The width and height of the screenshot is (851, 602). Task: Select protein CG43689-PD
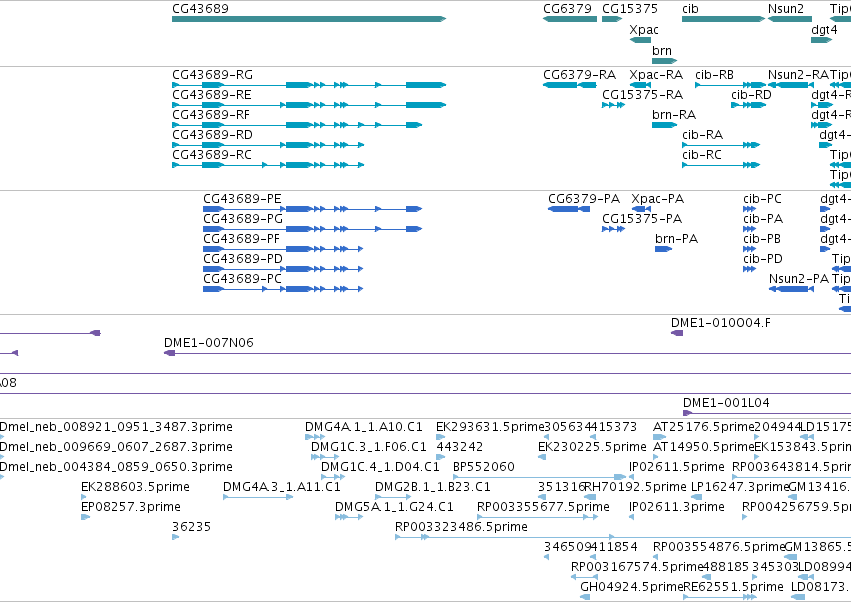coord(283,269)
